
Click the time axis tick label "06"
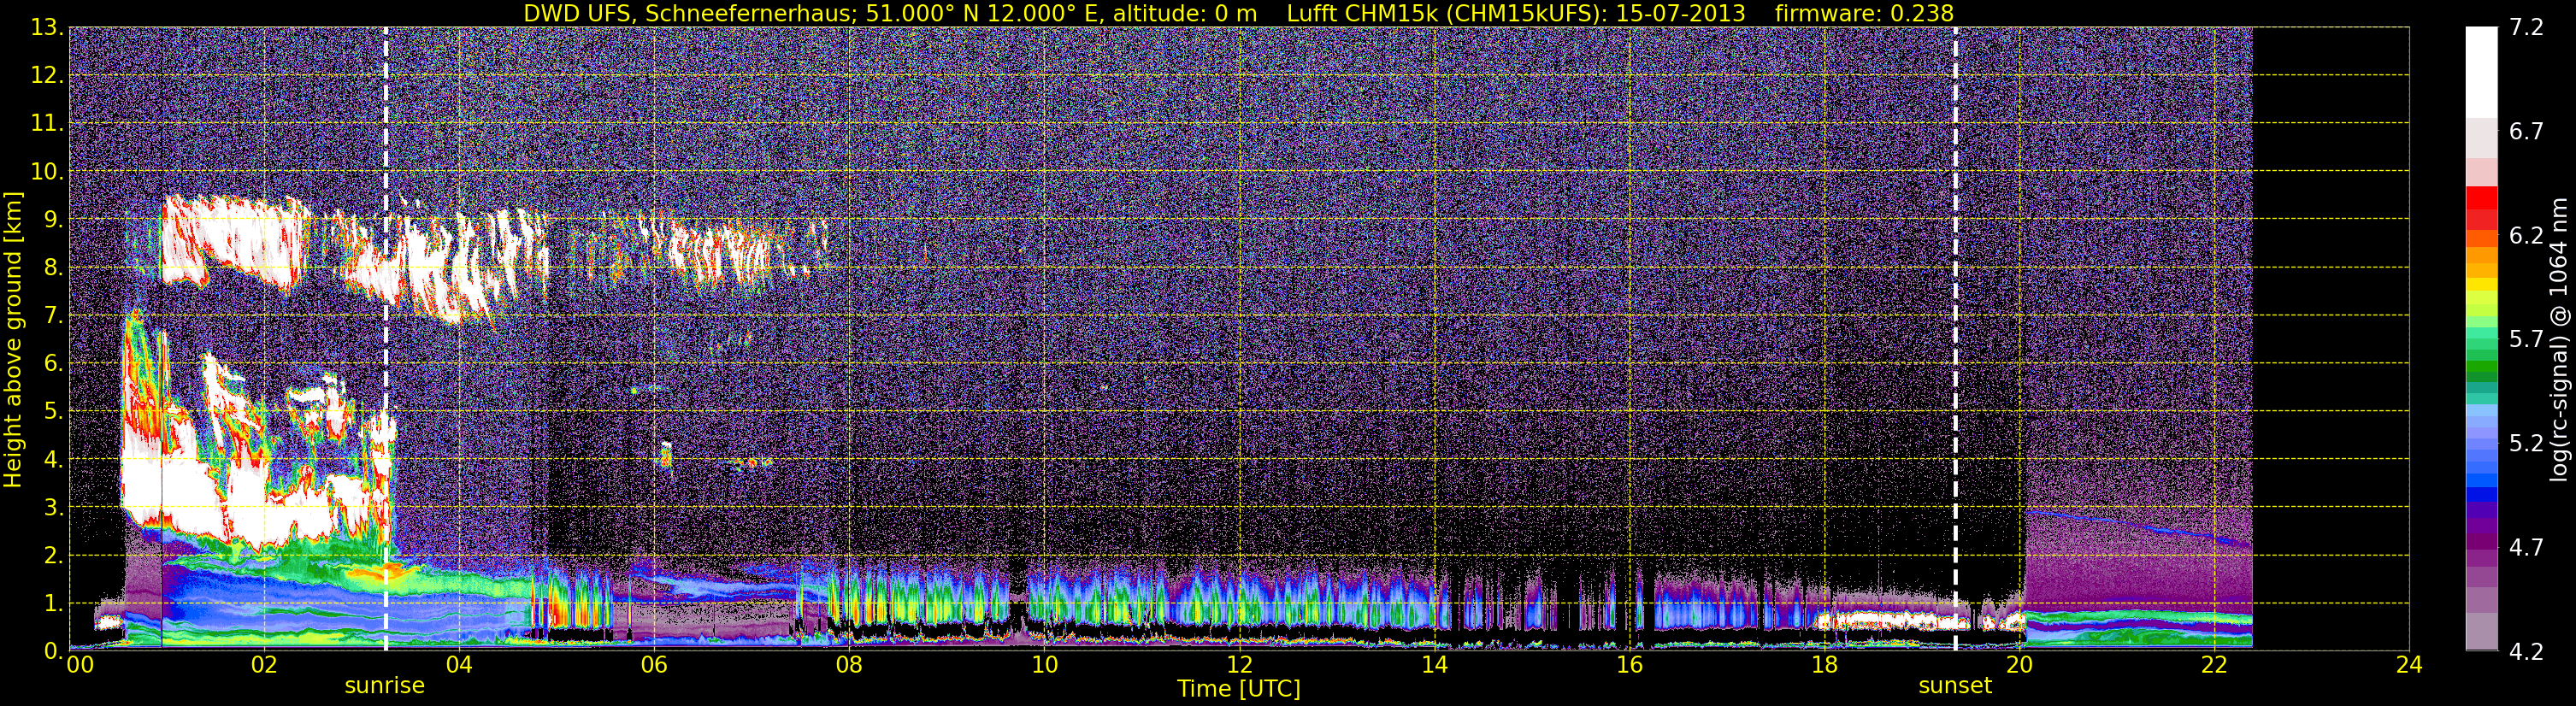(654, 666)
